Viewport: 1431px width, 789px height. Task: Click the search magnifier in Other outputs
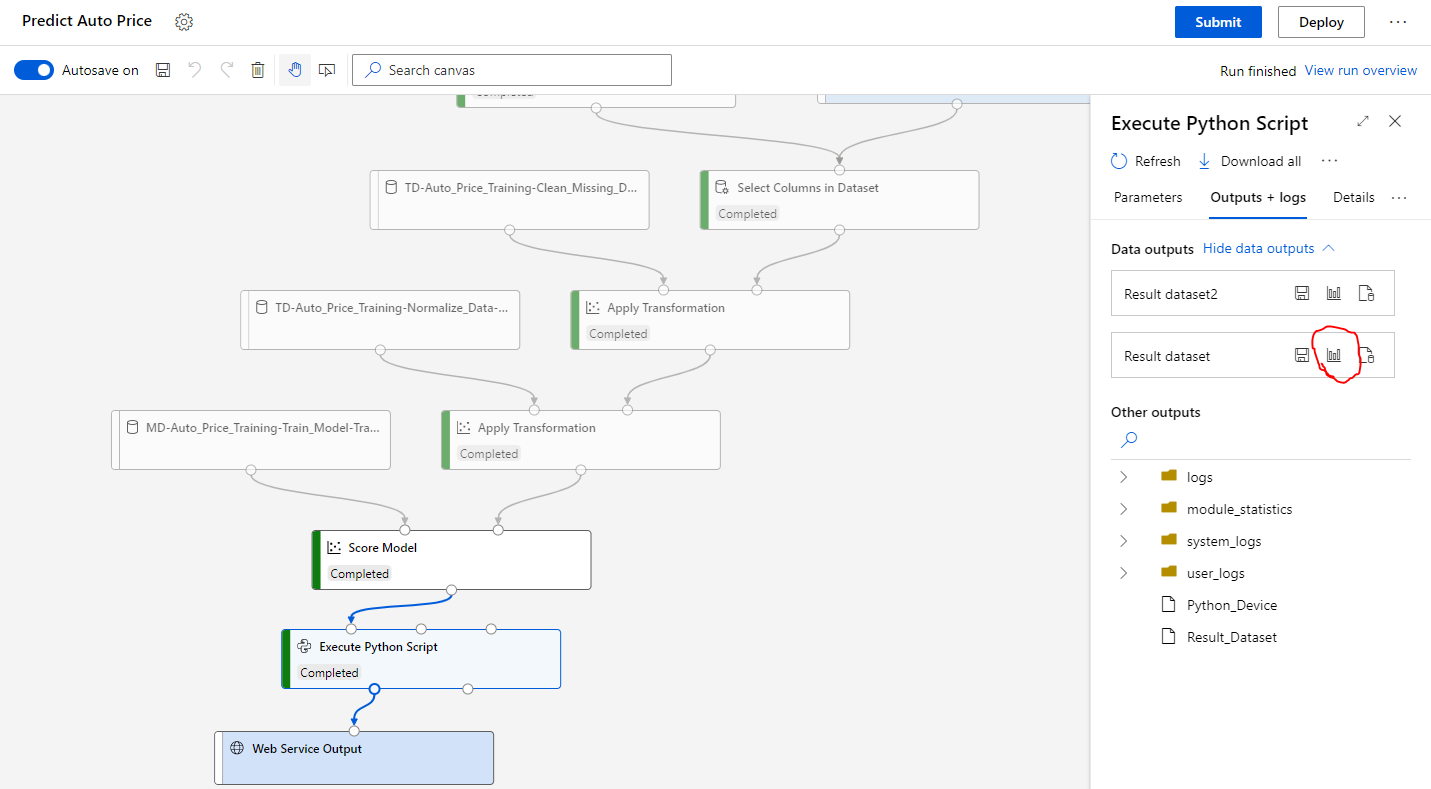point(1129,439)
